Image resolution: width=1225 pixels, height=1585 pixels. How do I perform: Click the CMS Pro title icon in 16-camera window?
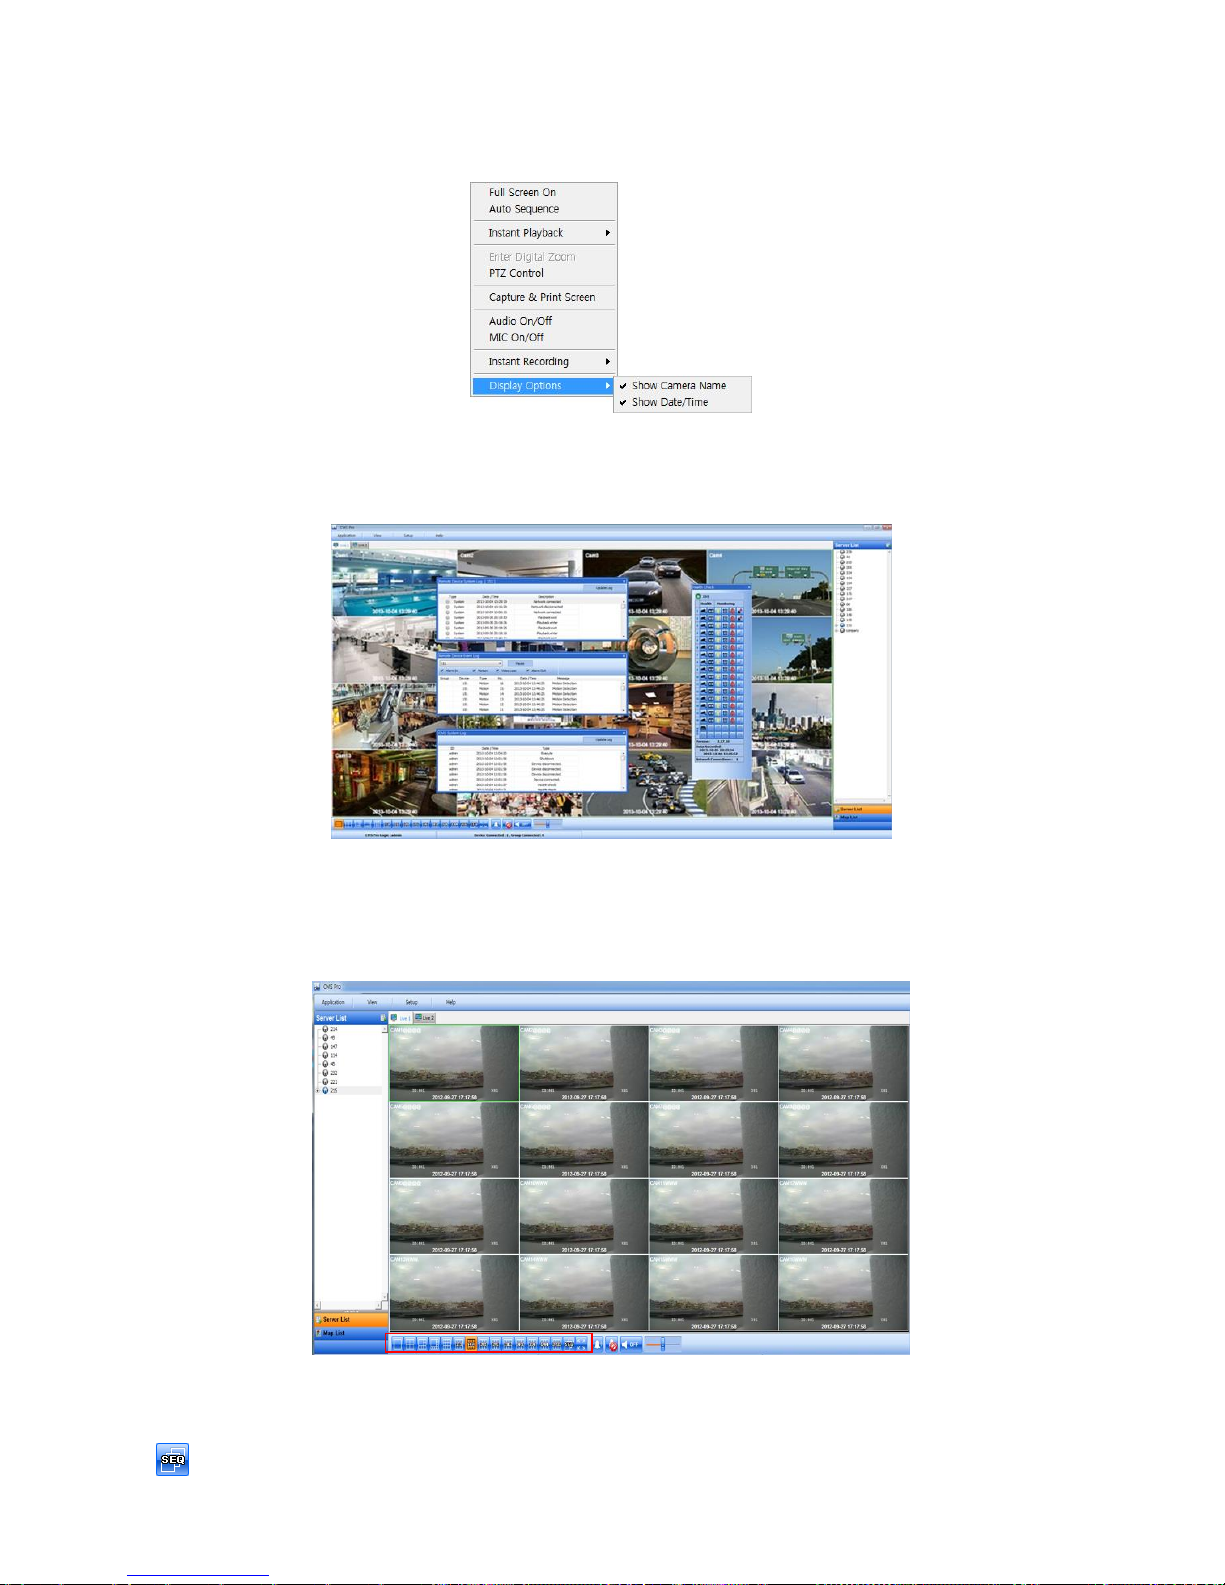pos(318,987)
